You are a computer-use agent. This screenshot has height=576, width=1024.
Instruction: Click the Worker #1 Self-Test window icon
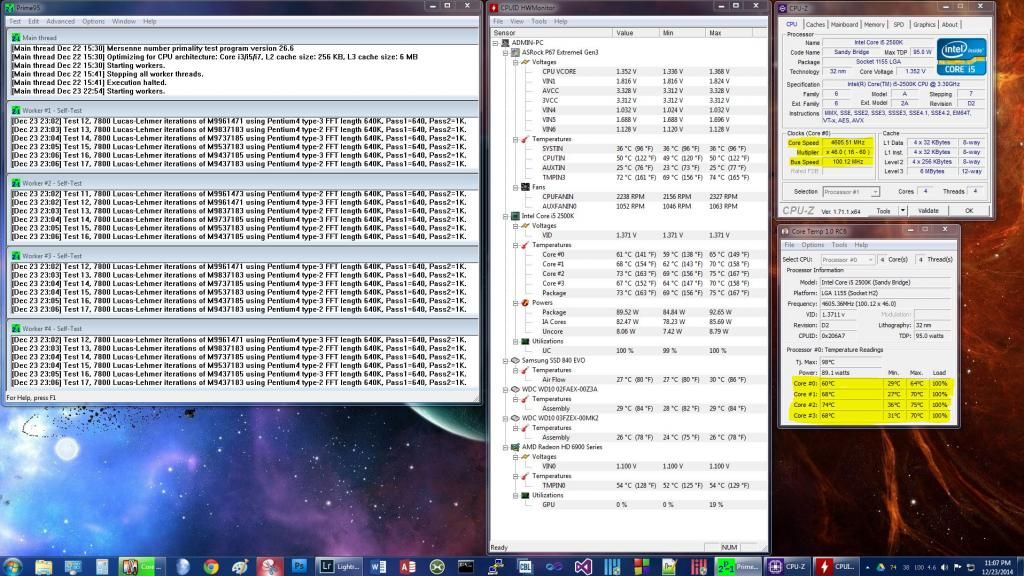click(x=16, y=110)
